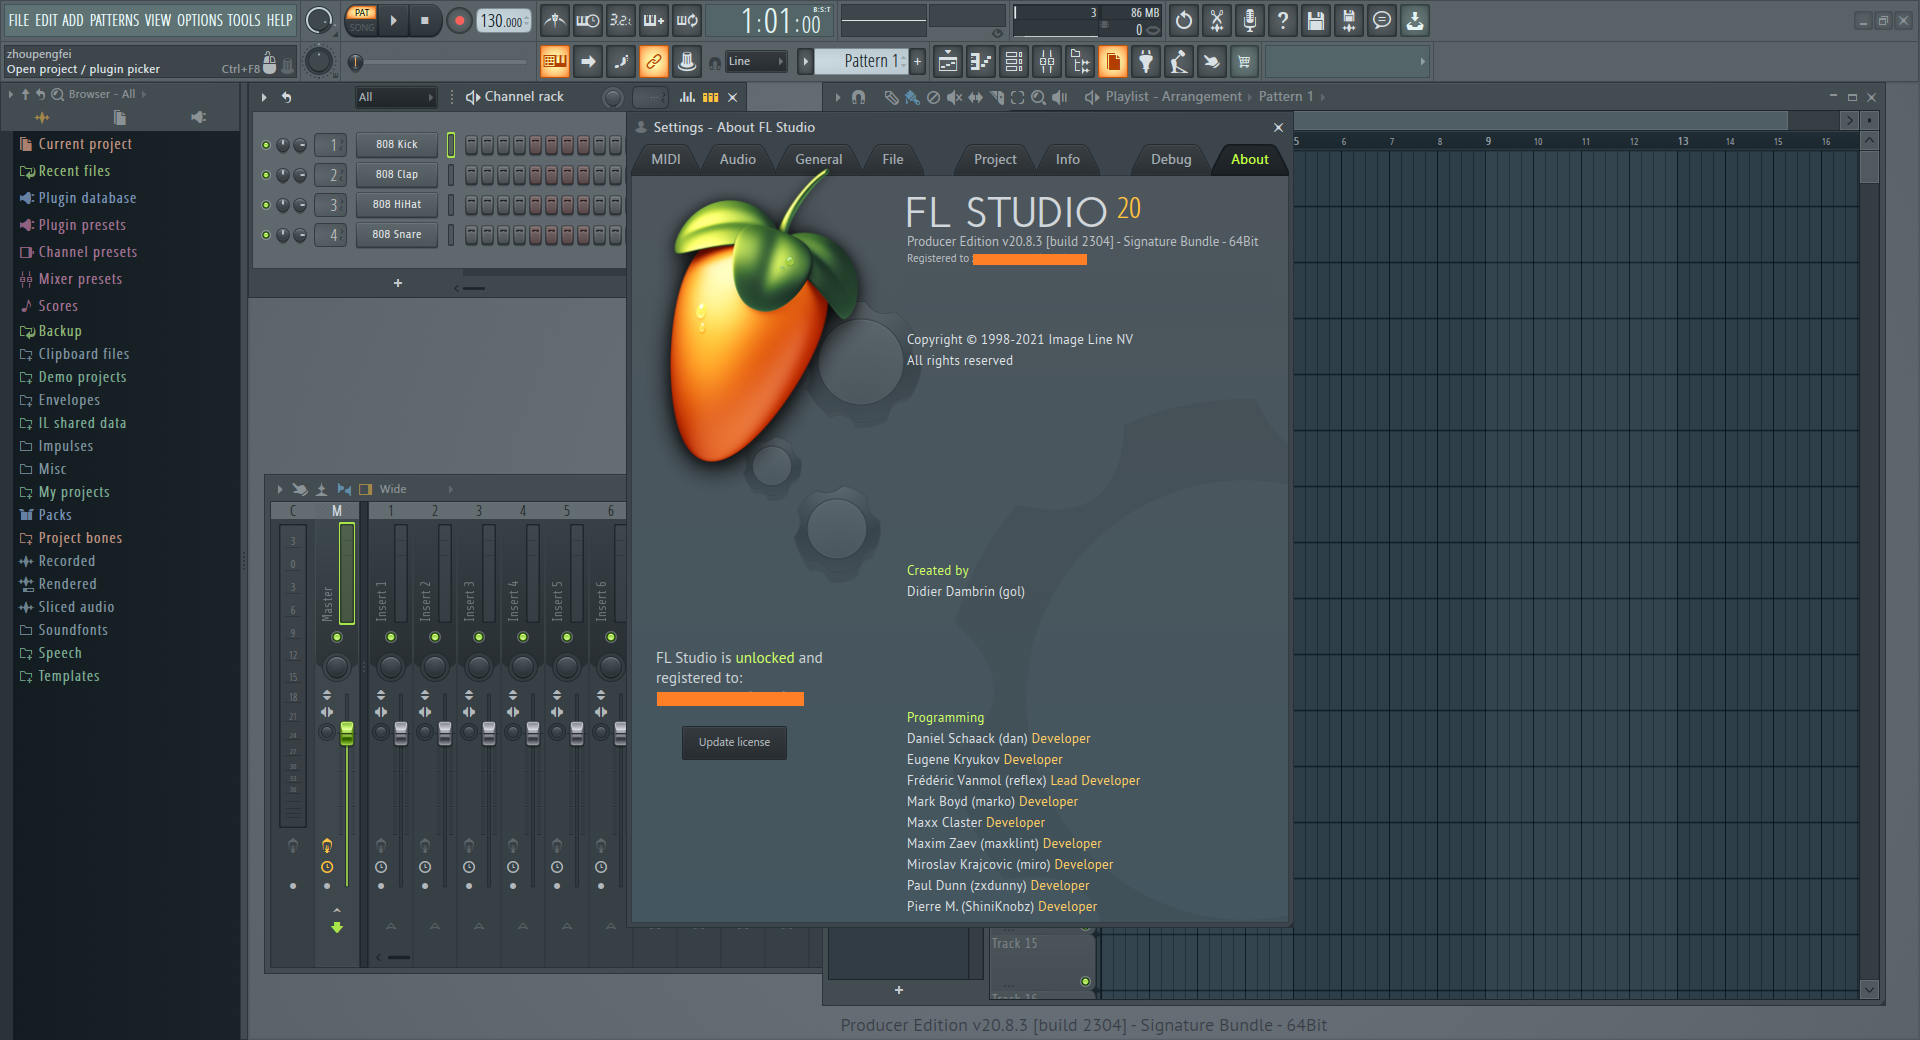Screen dimensions: 1920x1040
Task: Open the snap Line dropdown
Action: 755,62
